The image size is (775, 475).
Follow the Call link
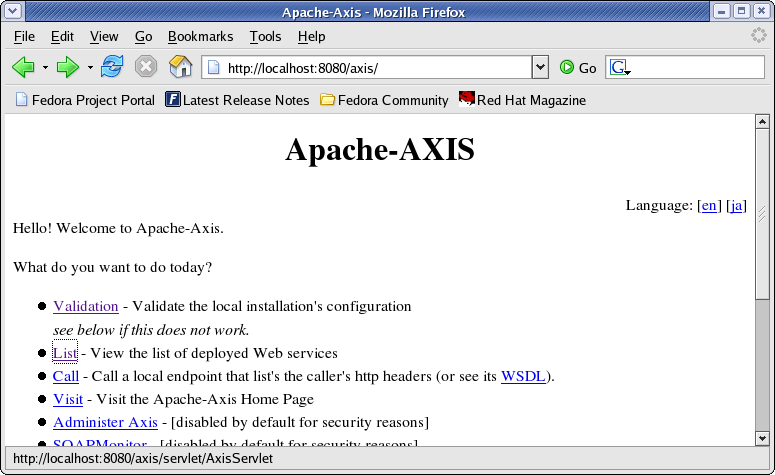coord(66,377)
